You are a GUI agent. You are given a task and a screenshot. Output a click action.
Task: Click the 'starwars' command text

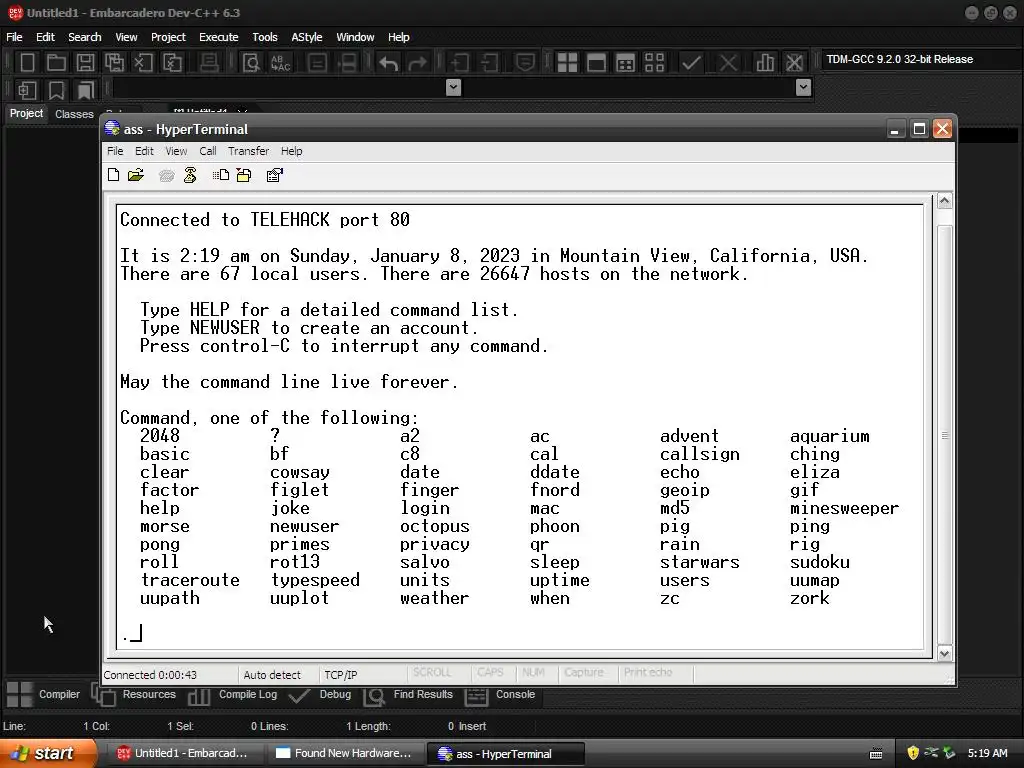pyautogui.click(x=699, y=562)
